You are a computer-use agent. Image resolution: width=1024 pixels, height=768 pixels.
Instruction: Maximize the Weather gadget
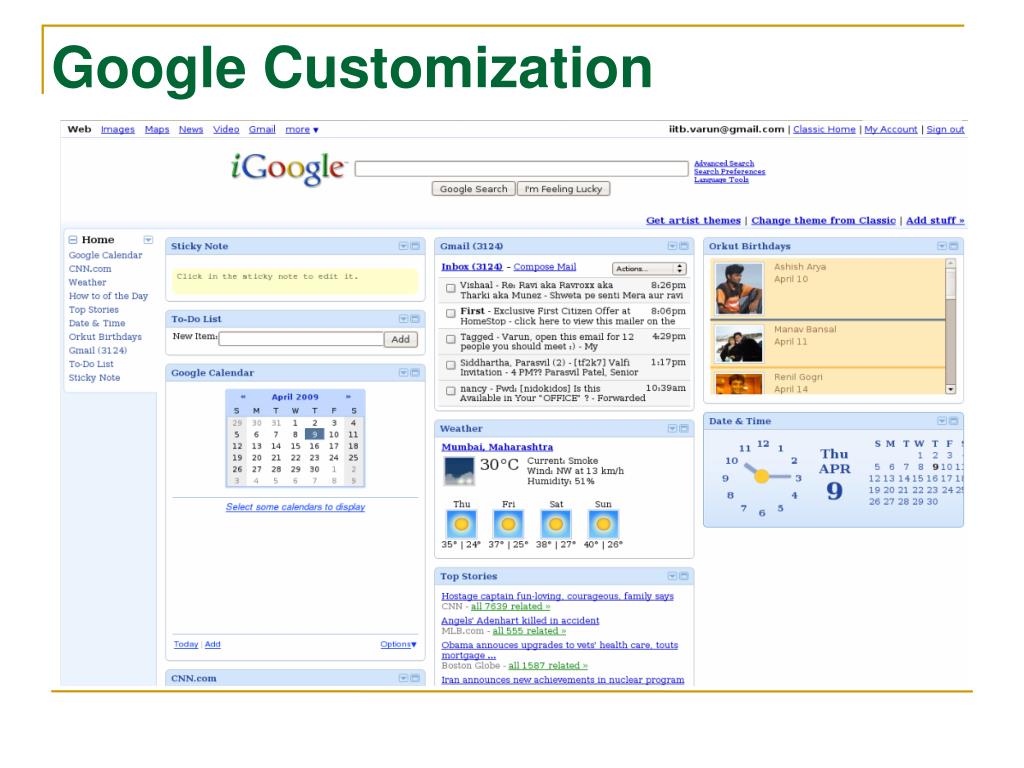coord(684,428)
